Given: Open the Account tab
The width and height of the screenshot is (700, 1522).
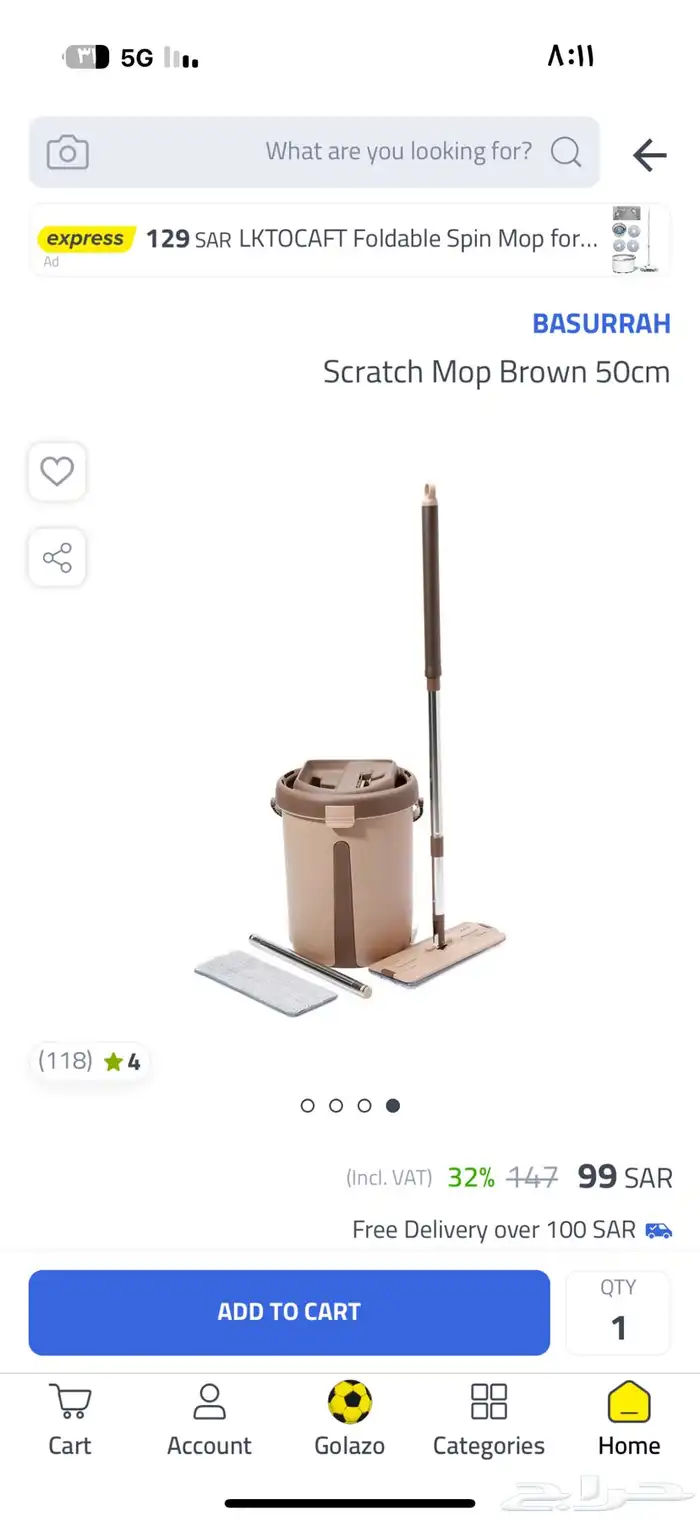Looking at the screenshot, I should [209, 1419].
